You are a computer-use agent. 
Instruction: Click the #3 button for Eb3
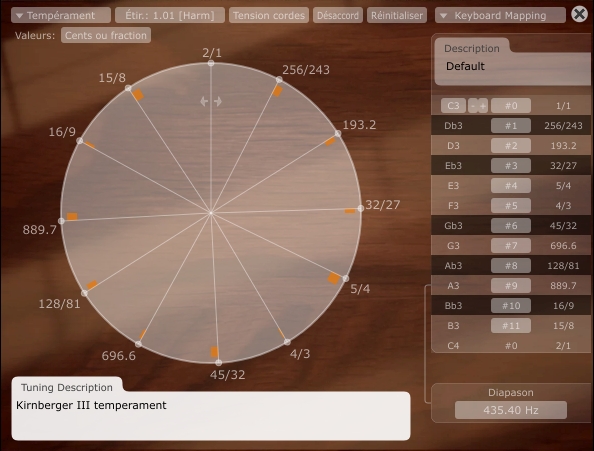coord(511,165)
